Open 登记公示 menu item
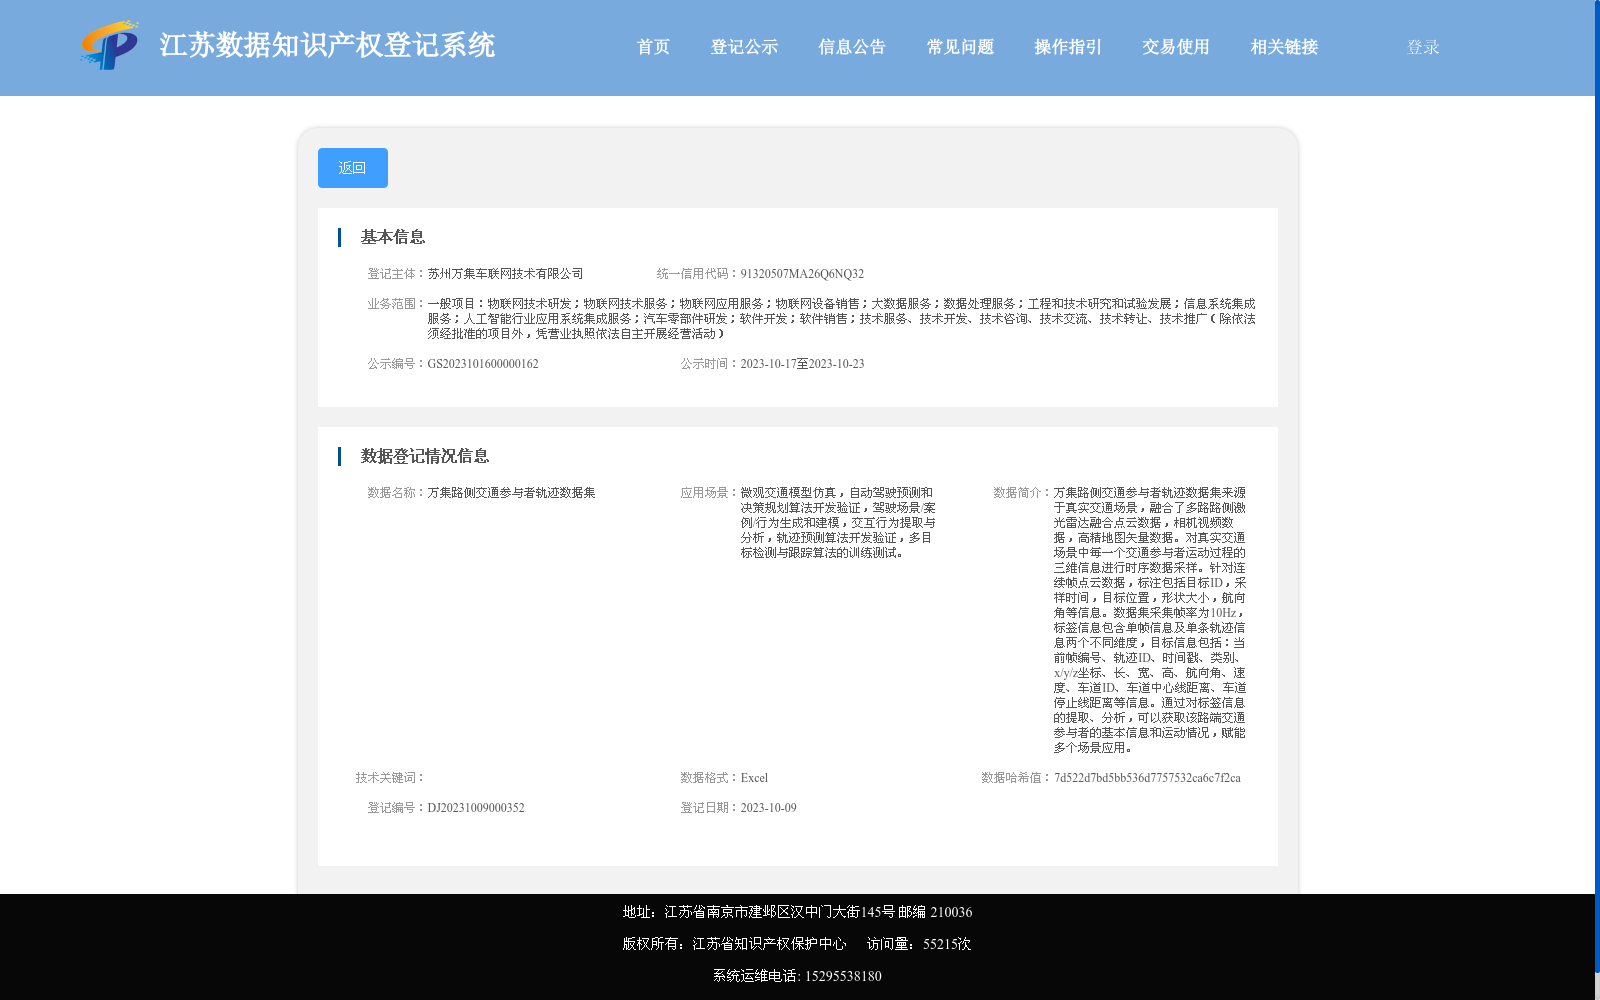Screen dimensions: 1600x1000 point(744,47)
